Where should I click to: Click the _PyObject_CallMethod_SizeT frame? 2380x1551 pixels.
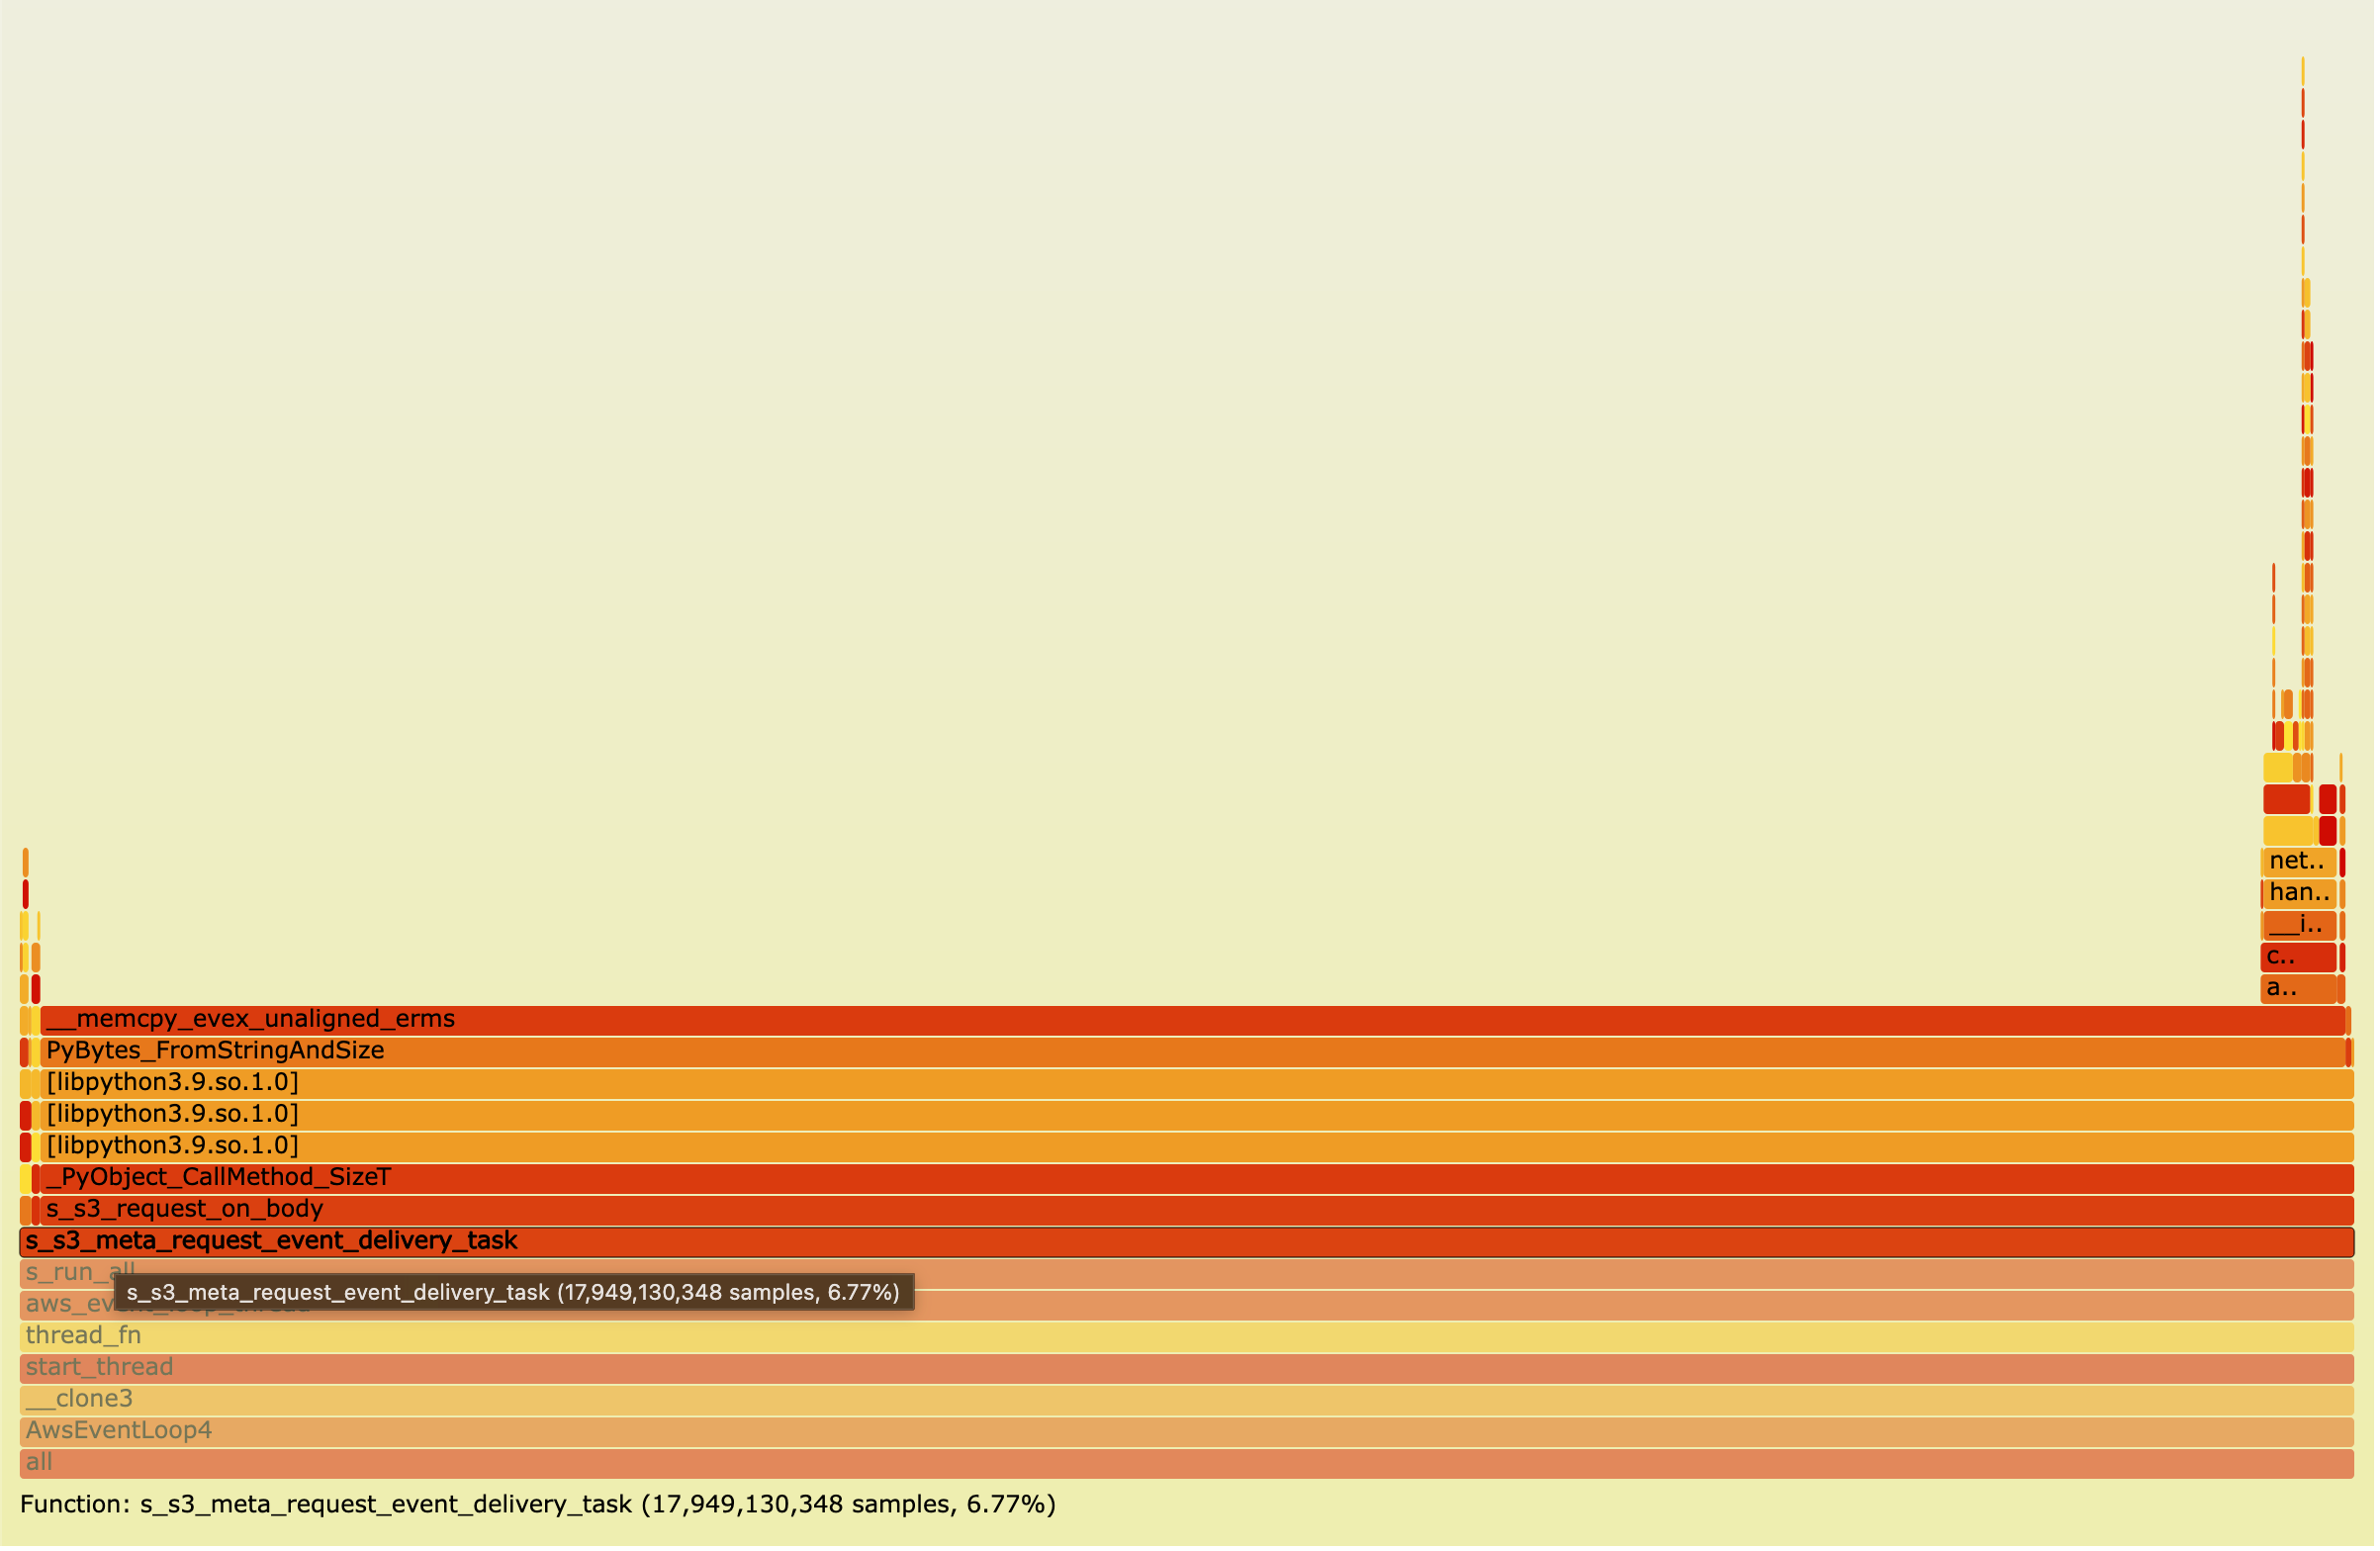coord(1200,1177)
